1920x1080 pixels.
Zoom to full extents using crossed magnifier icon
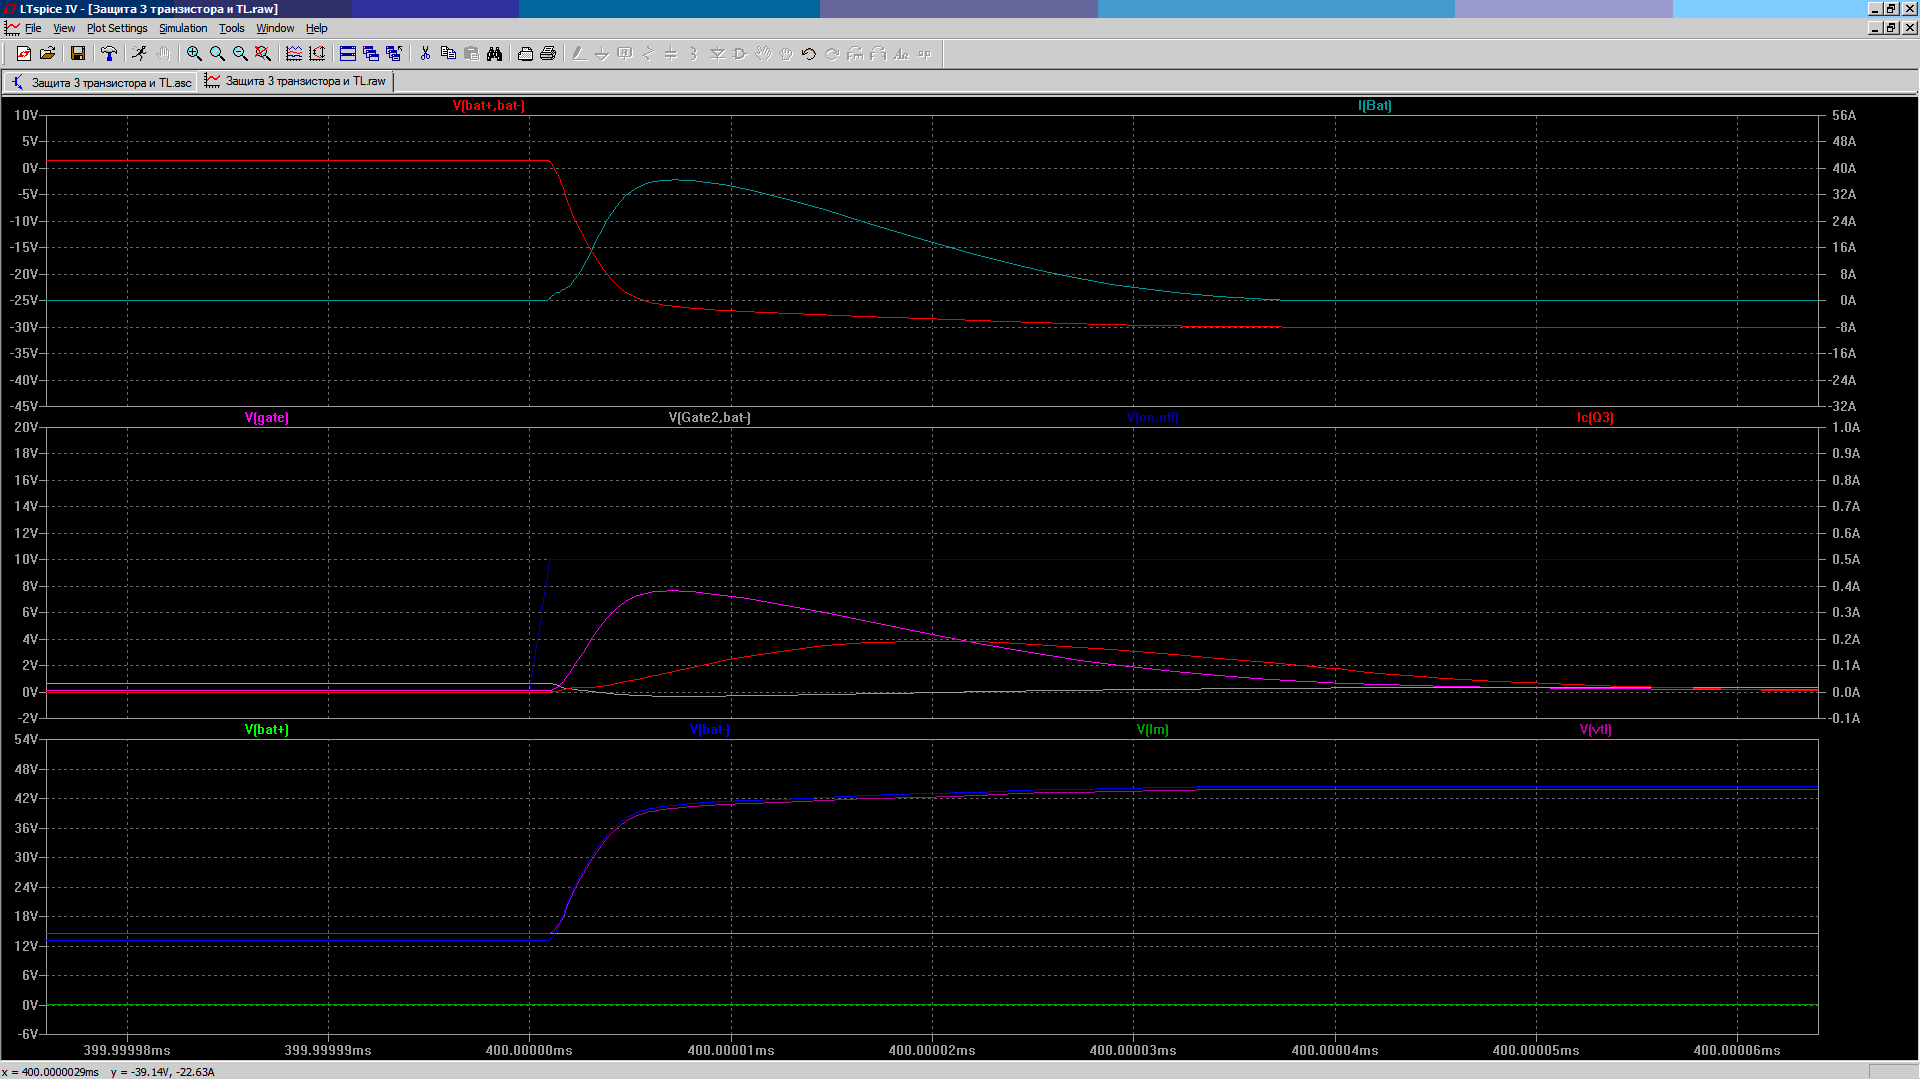click(263, 54)
